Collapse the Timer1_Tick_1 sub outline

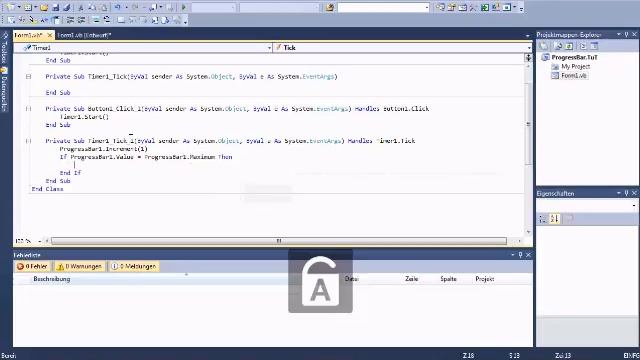[28, 141]
